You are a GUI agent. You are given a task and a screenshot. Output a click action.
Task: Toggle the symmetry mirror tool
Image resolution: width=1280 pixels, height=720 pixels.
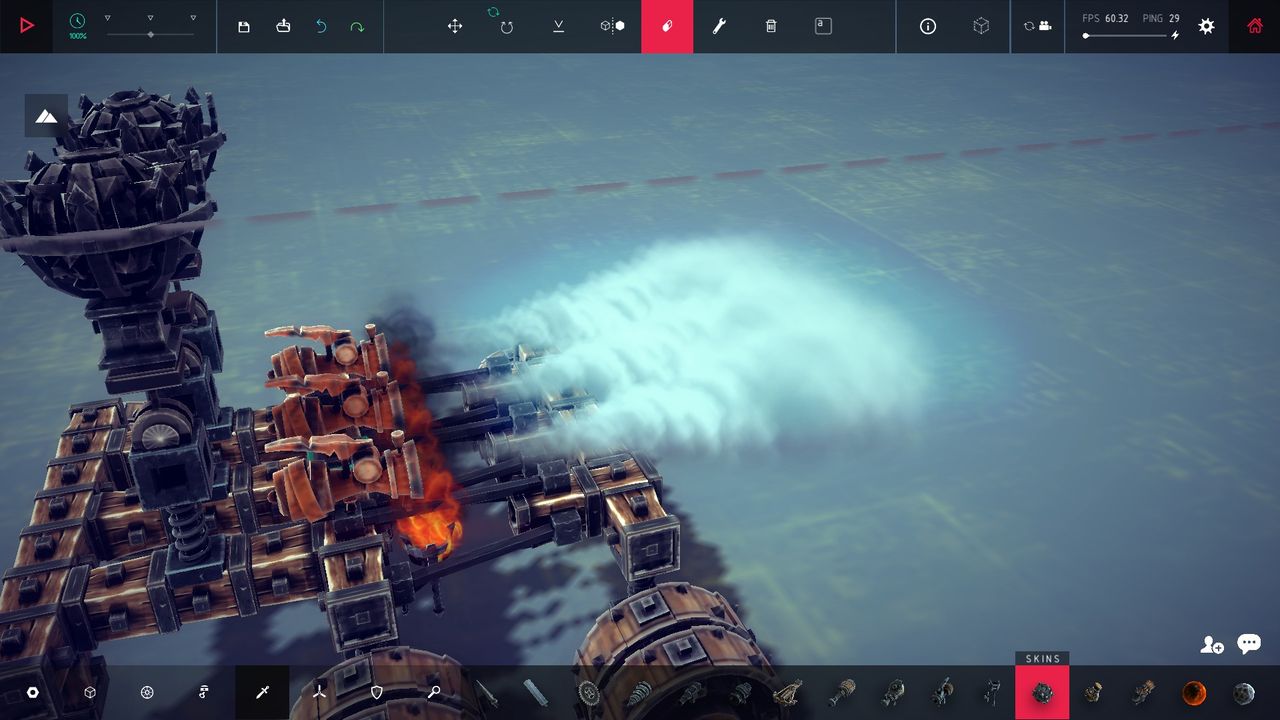[x=612, y=26]
